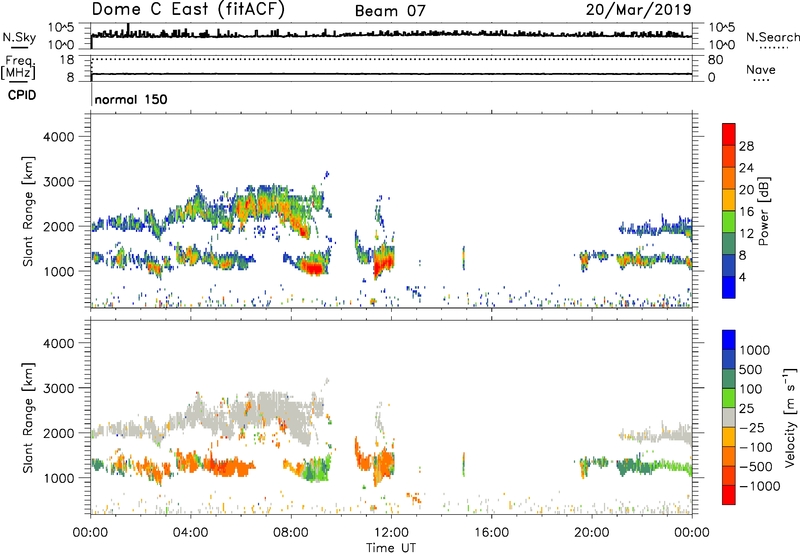Click the 'Power [dB]' colorbar title
800x554 pixels.
(x=763, y=211)
